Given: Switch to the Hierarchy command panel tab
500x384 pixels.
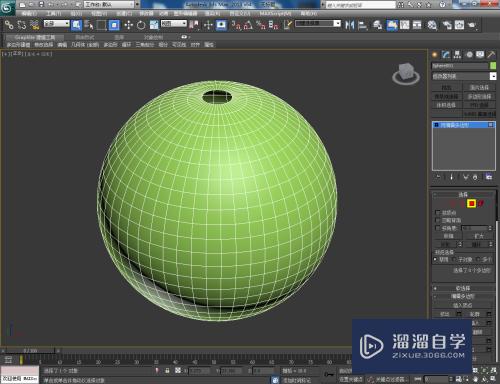Looking at the screenshot, I should pyautogui.click(x=457, y=55).
